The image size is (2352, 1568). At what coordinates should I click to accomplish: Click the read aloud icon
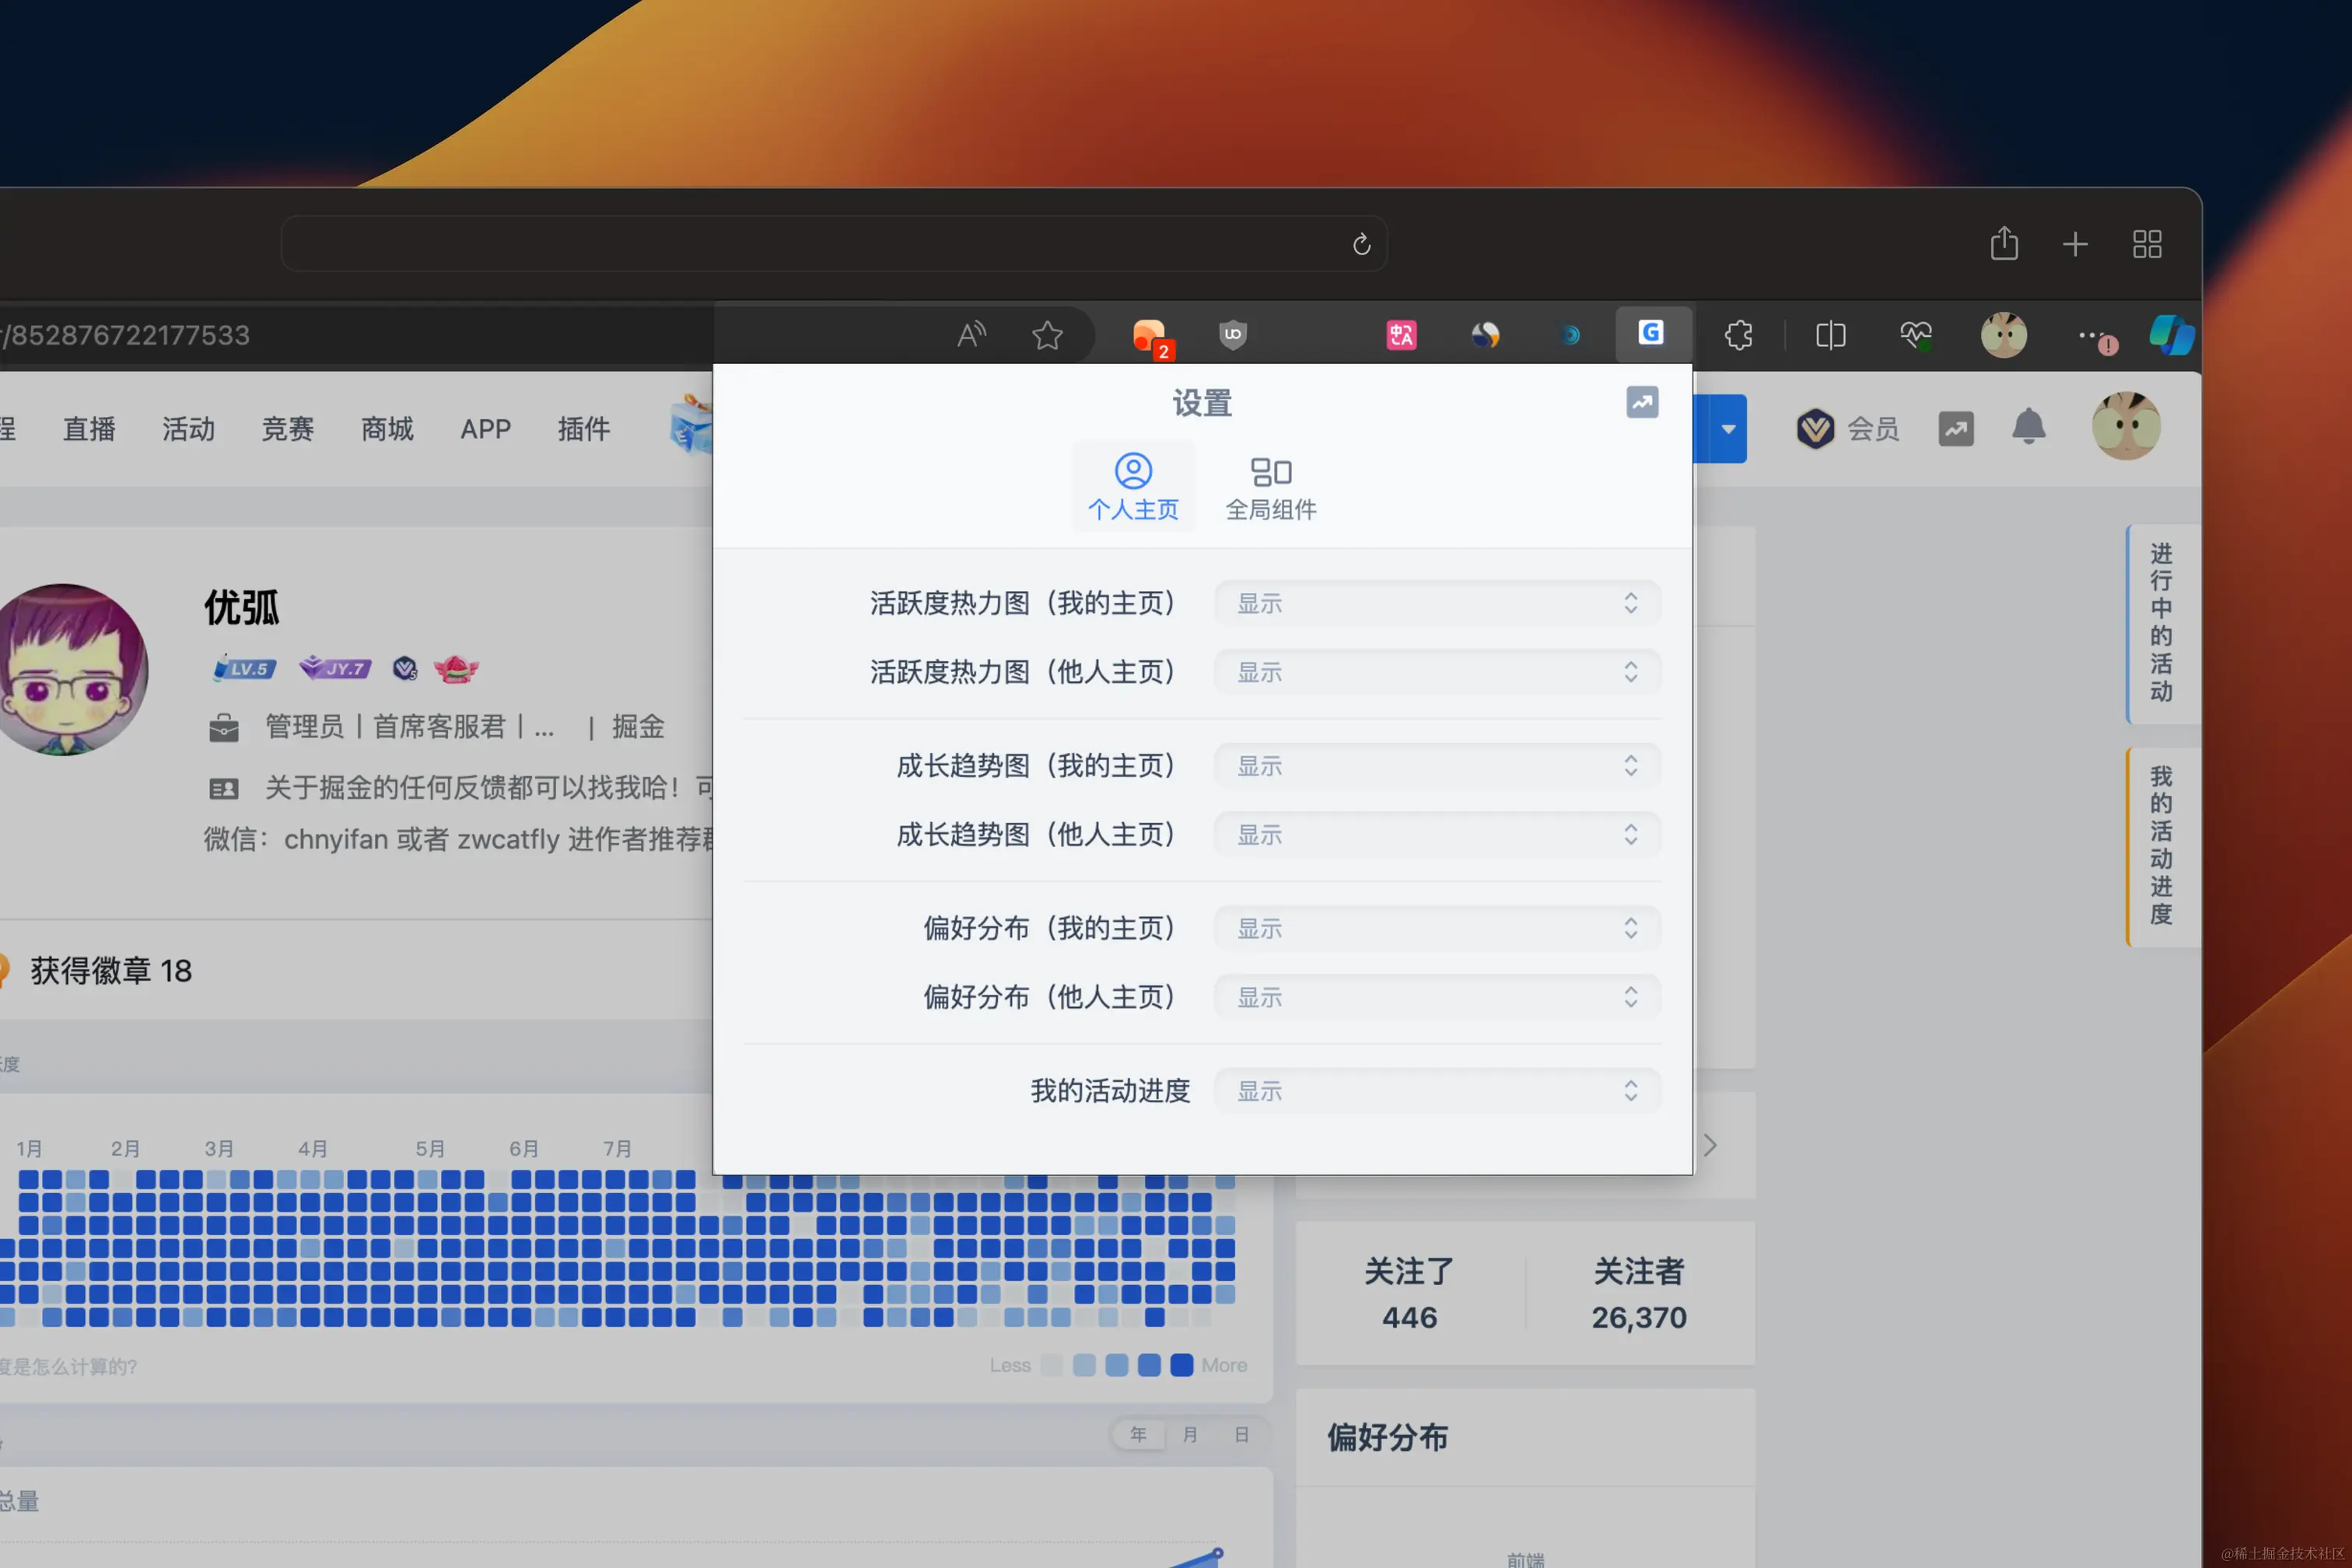(970, 335)
